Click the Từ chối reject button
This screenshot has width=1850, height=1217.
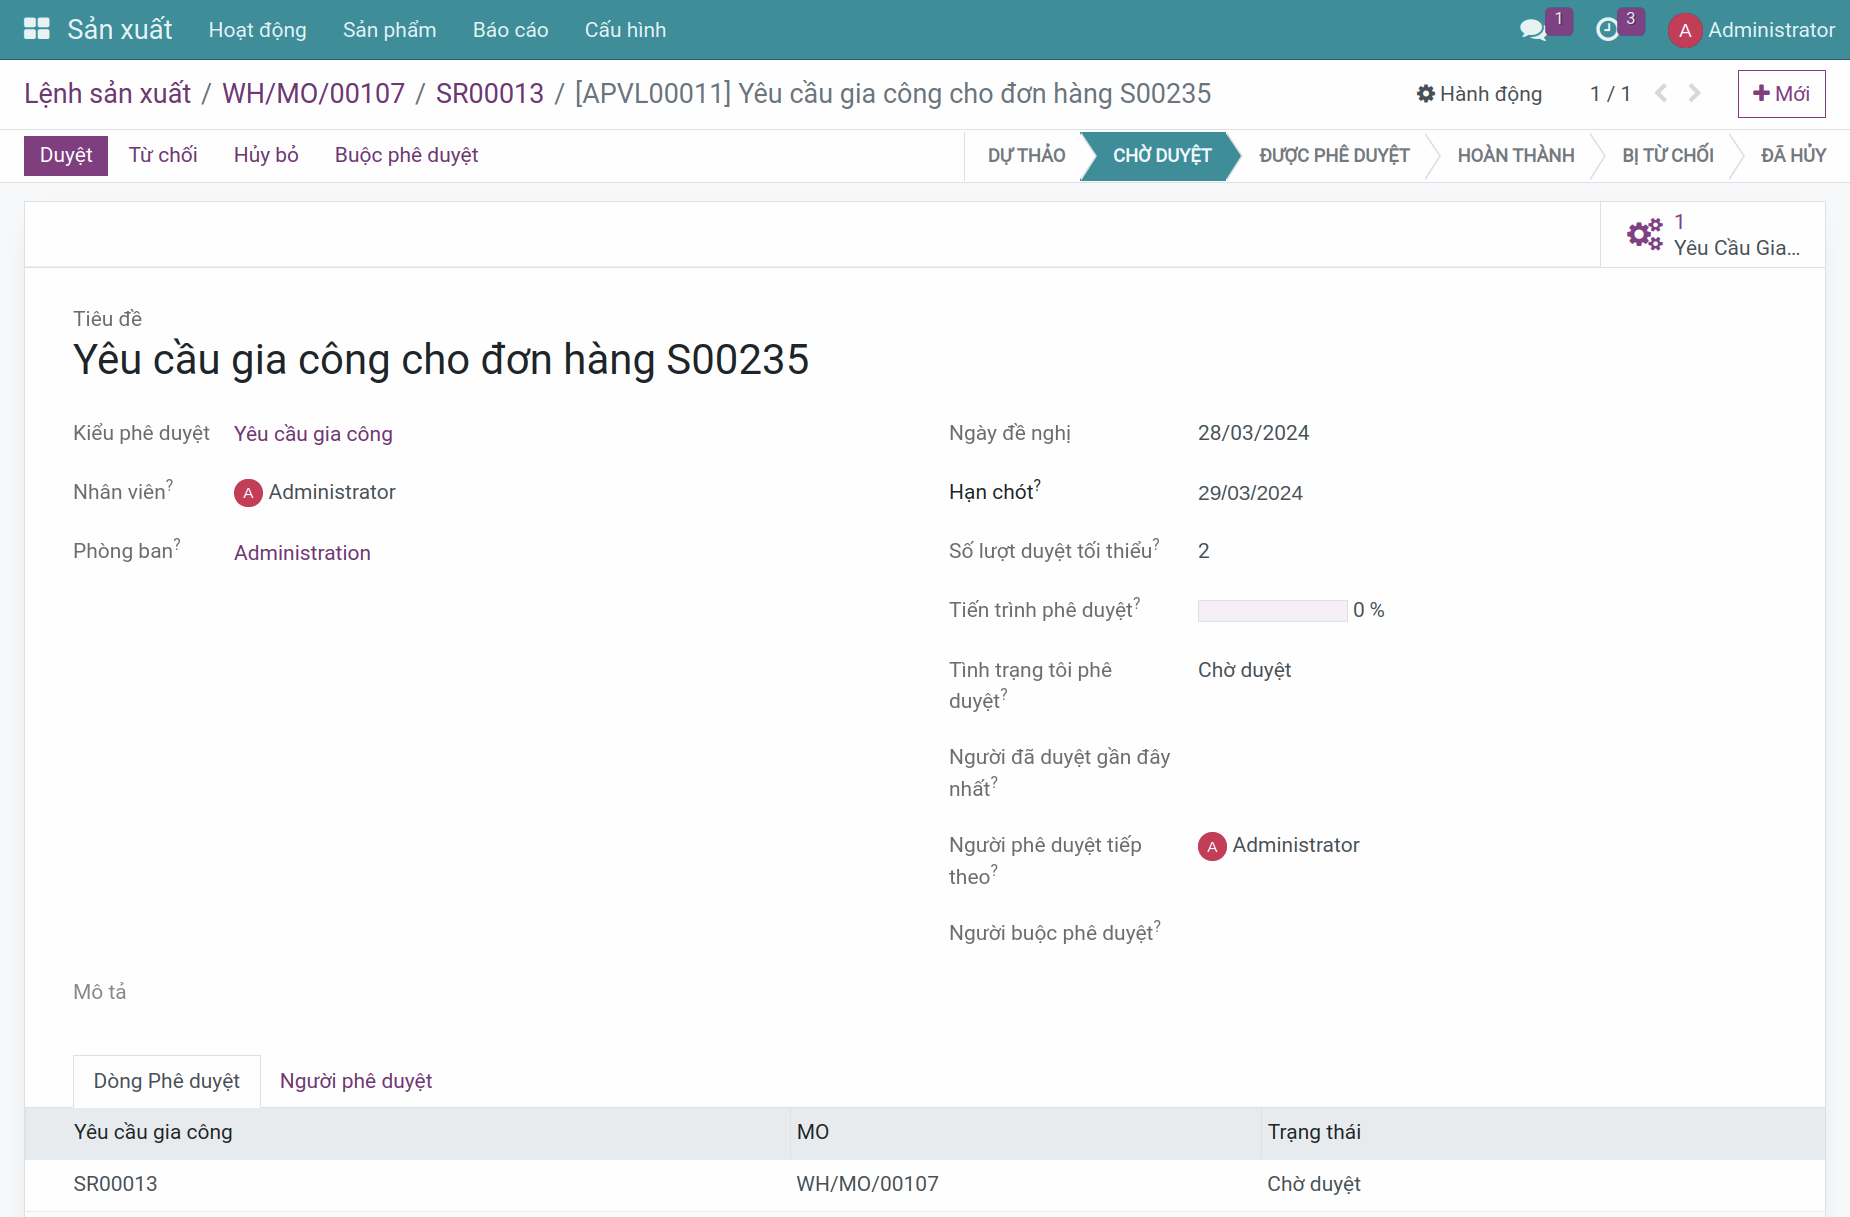163,155
